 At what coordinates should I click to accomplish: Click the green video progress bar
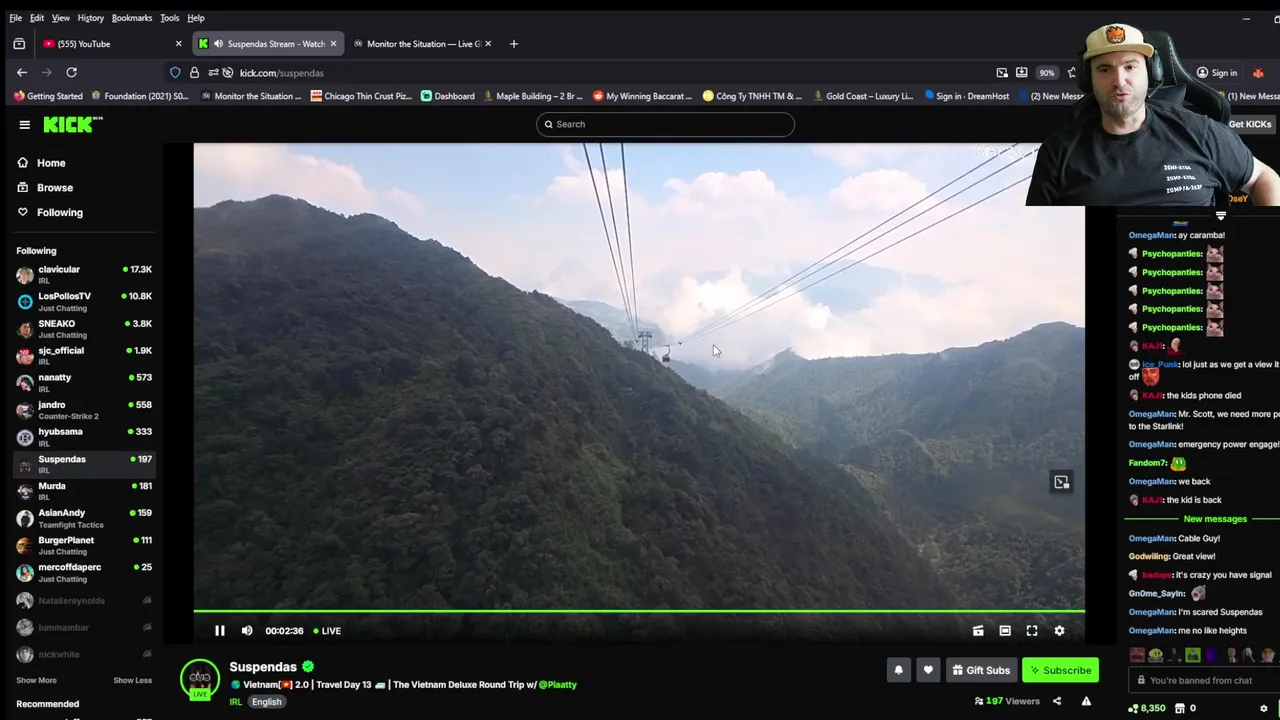coord(639,610)
